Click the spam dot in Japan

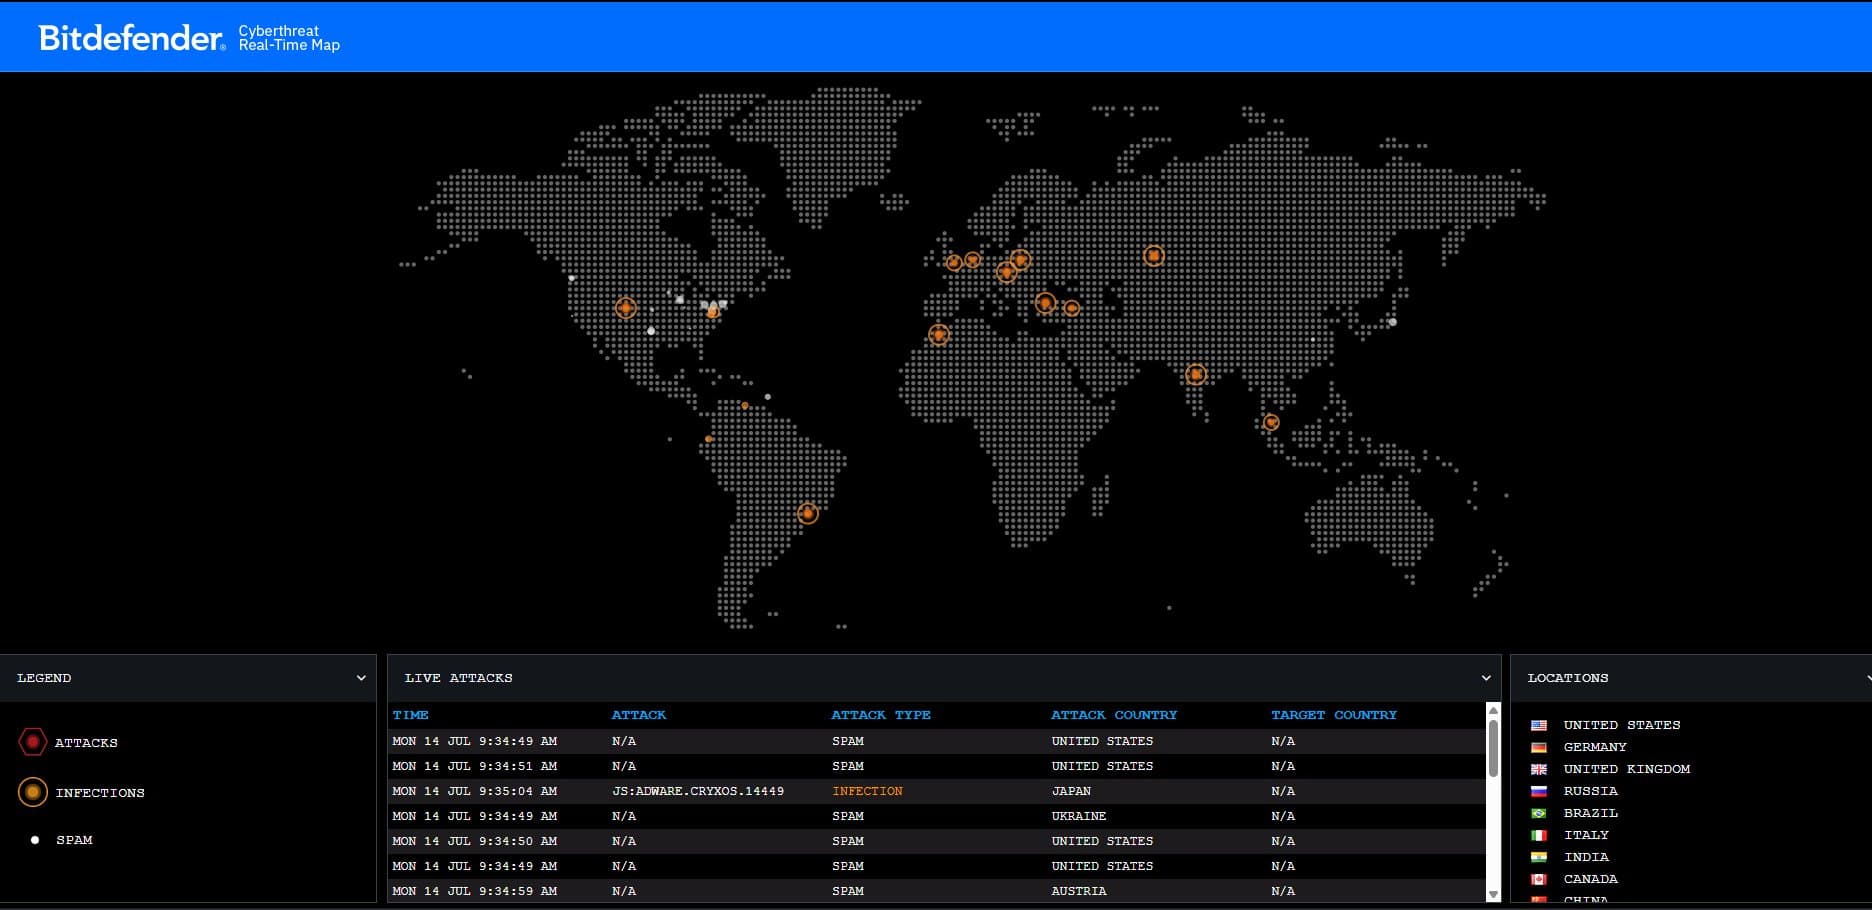[1392, 322]
